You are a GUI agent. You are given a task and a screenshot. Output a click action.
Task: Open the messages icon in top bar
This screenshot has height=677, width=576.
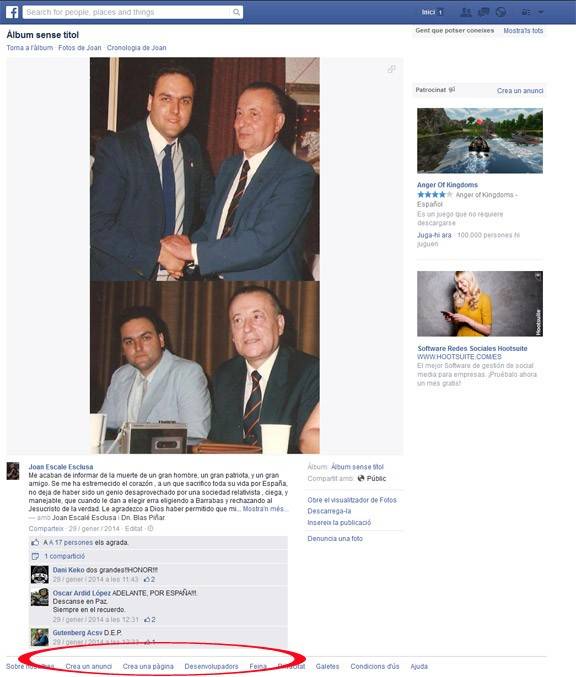[484, 12]
